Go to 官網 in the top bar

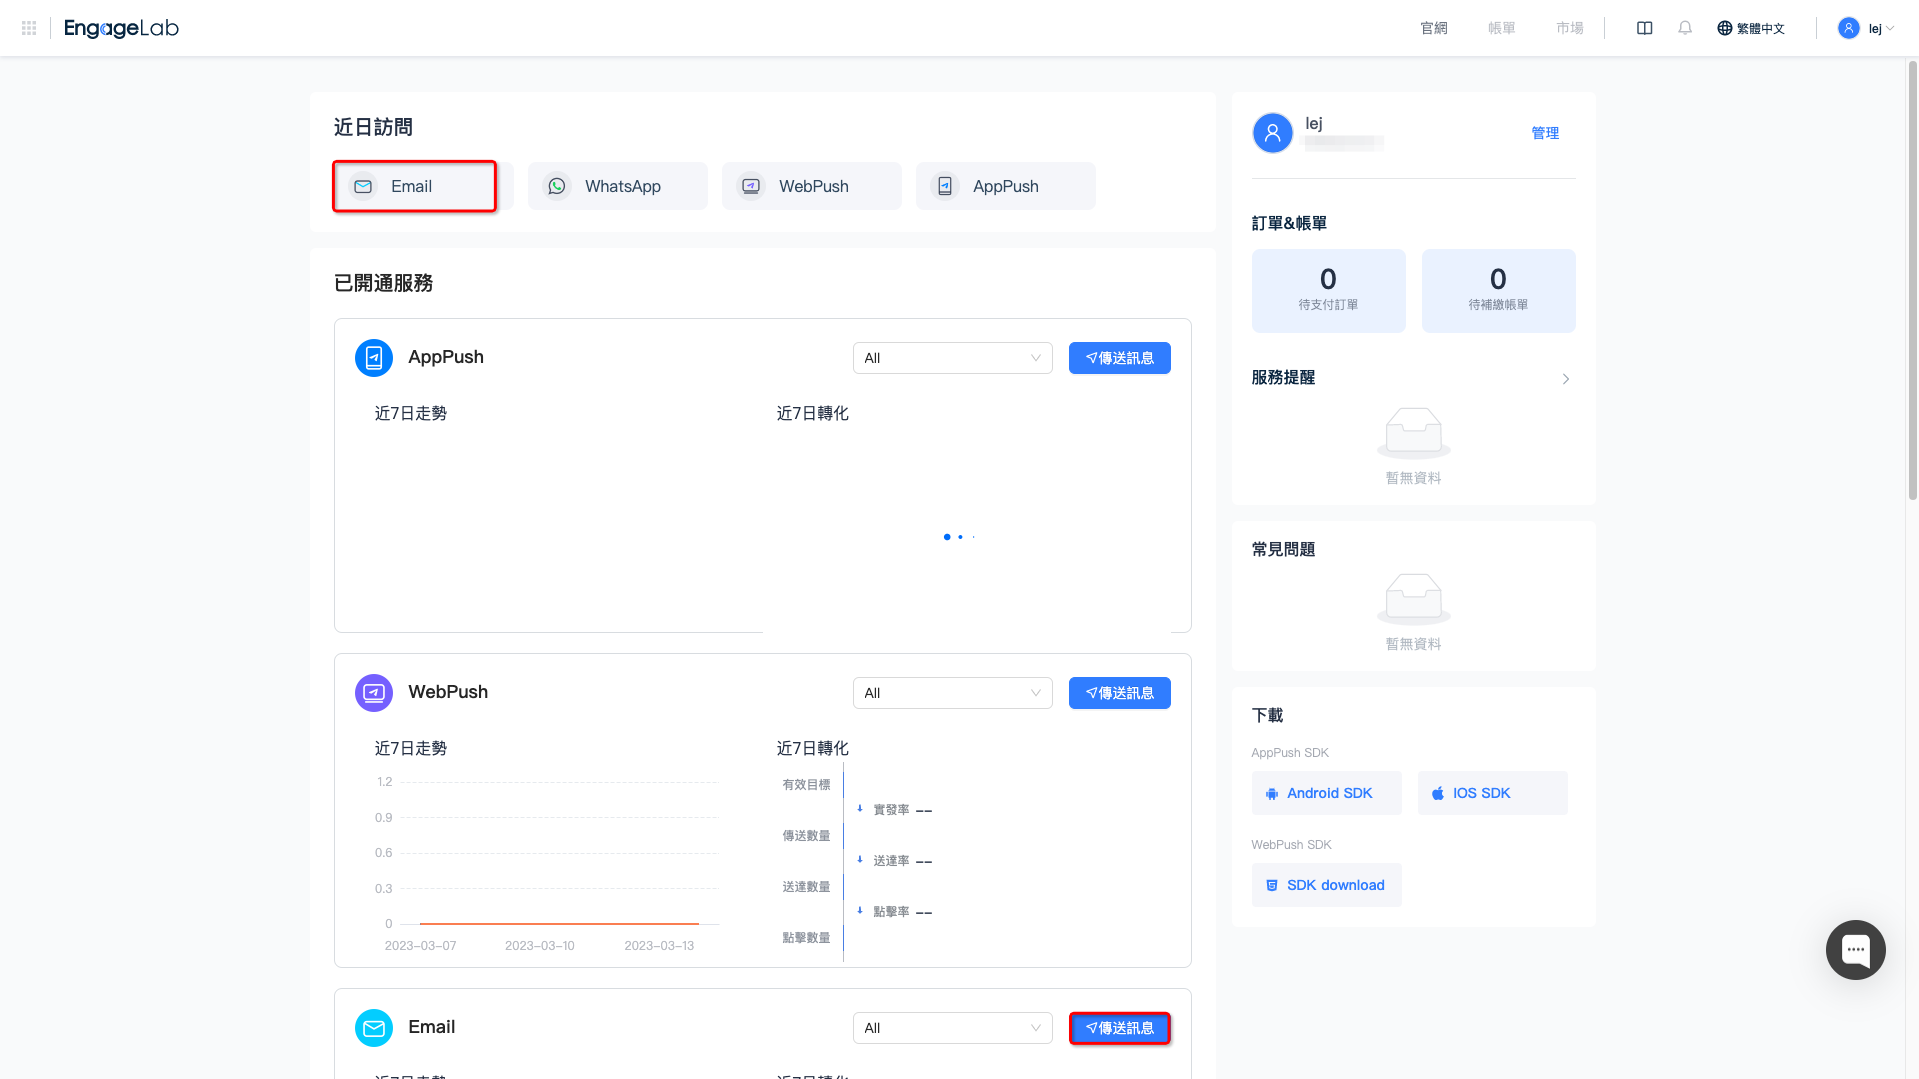tap(1434, 28)
